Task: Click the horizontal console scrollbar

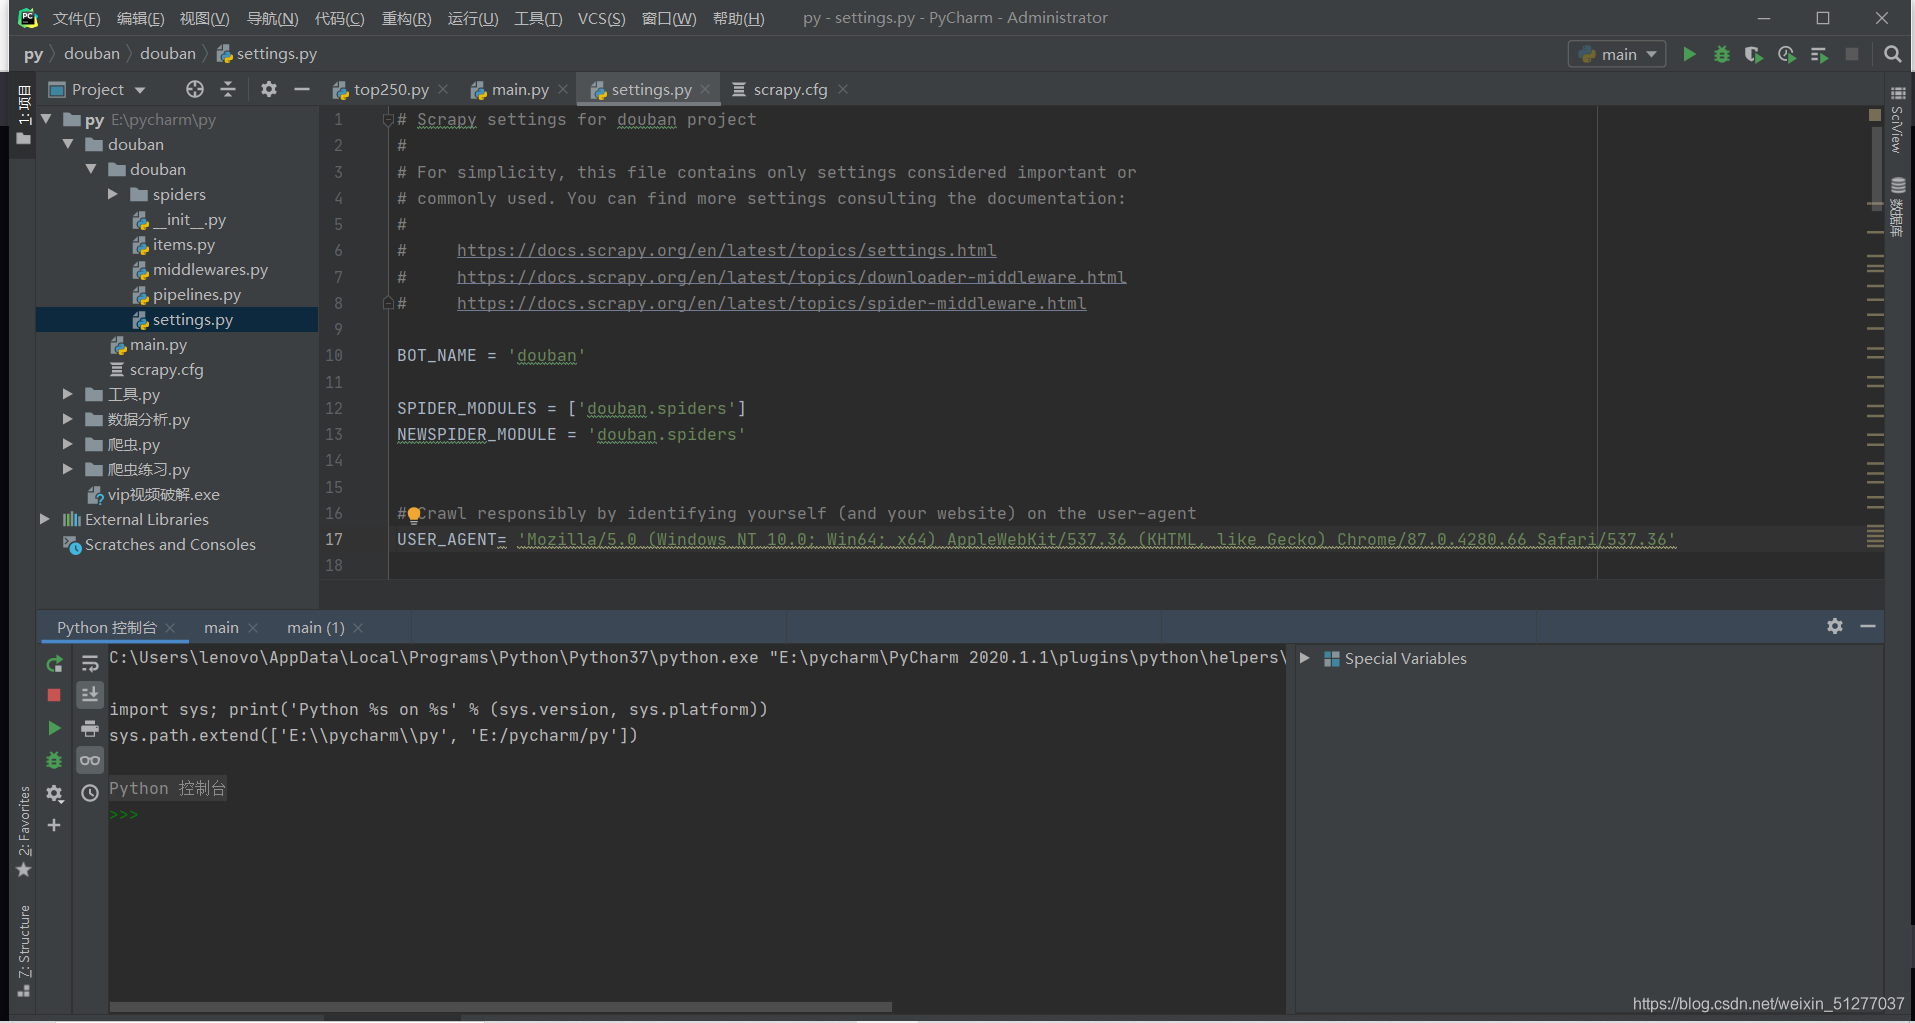Action: [x=500, y=1006]
